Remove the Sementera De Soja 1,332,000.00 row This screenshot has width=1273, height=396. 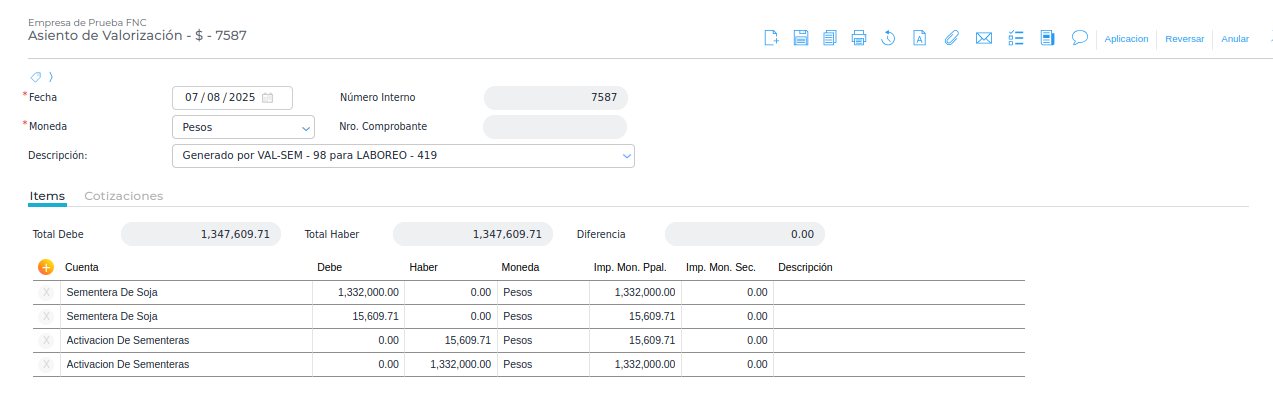point(46,292)
